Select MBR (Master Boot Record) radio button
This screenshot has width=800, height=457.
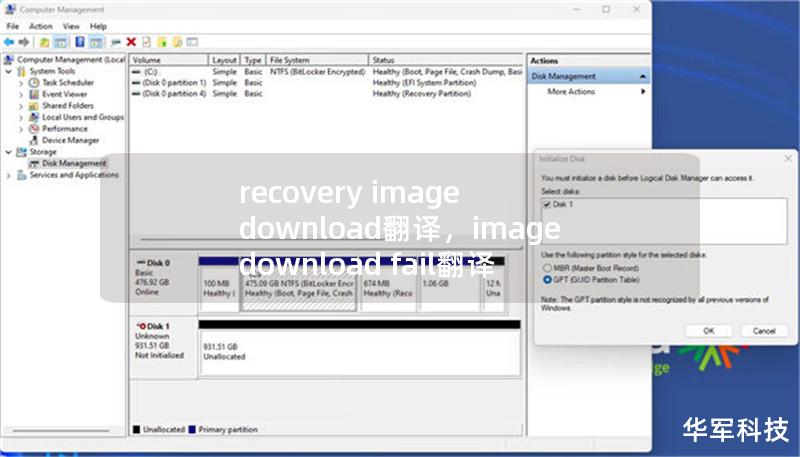(547, 268)
